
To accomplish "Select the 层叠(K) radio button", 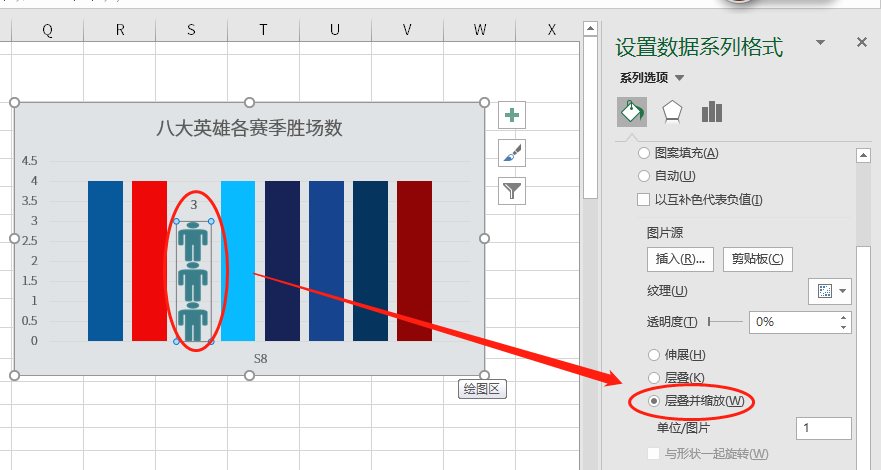I will 653,378.
